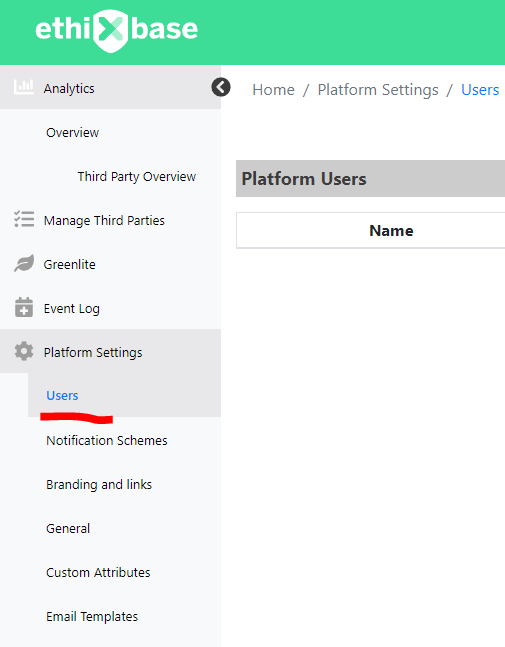Select Users in the sidebar

pyautogui.click(x=62, y=395)
